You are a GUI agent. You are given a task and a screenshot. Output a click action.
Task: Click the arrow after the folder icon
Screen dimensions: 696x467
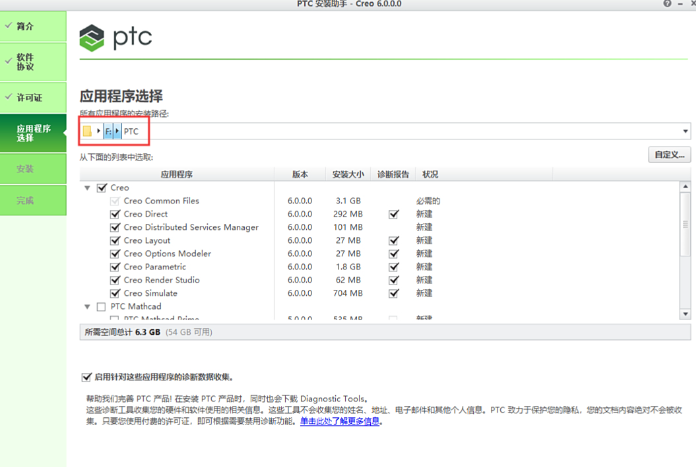click(98, 131)
